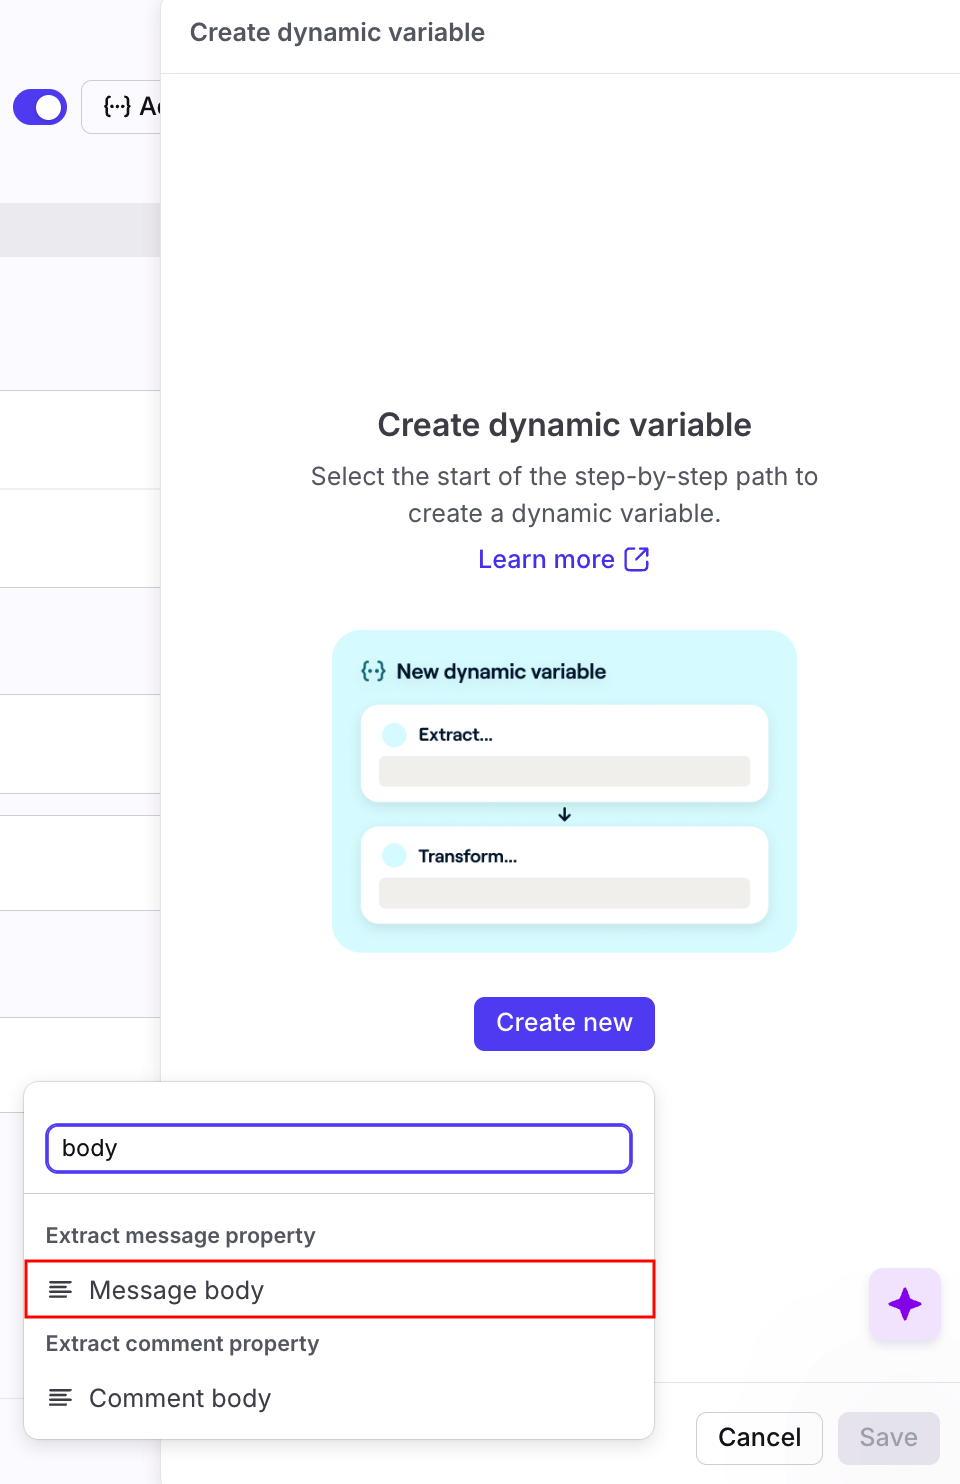Click the circle beside Extract… step

(395, 735)
